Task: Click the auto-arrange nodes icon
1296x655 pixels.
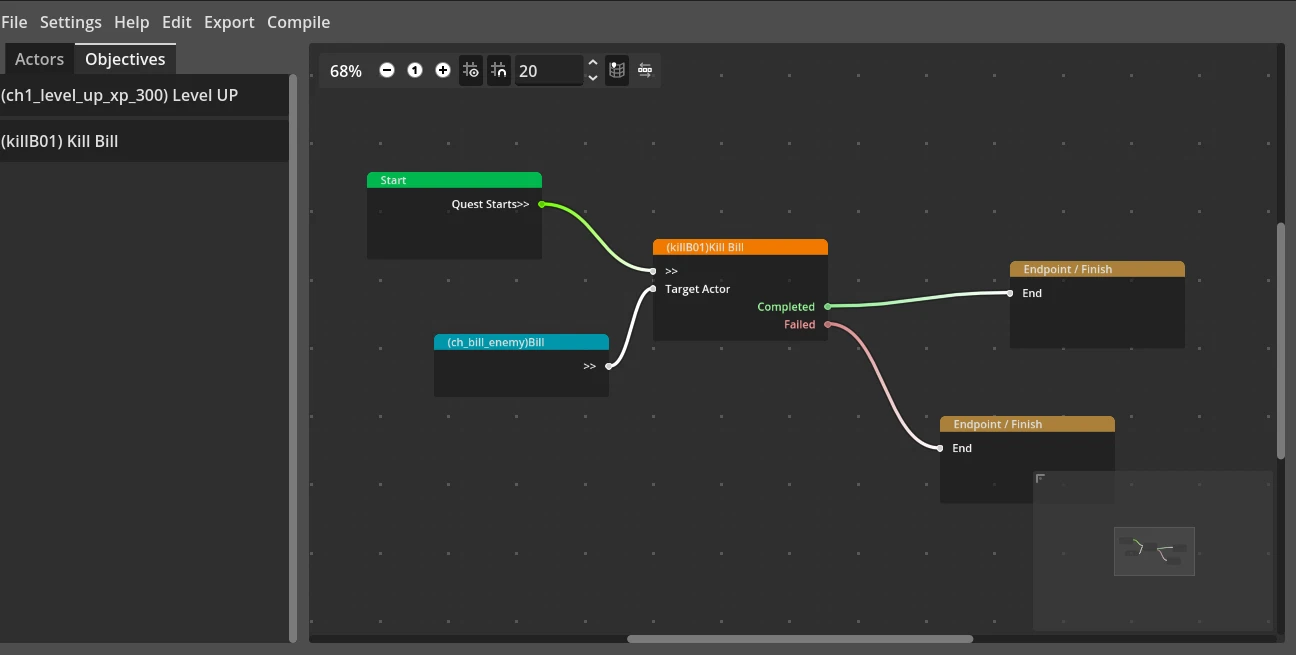Action: 645,70
